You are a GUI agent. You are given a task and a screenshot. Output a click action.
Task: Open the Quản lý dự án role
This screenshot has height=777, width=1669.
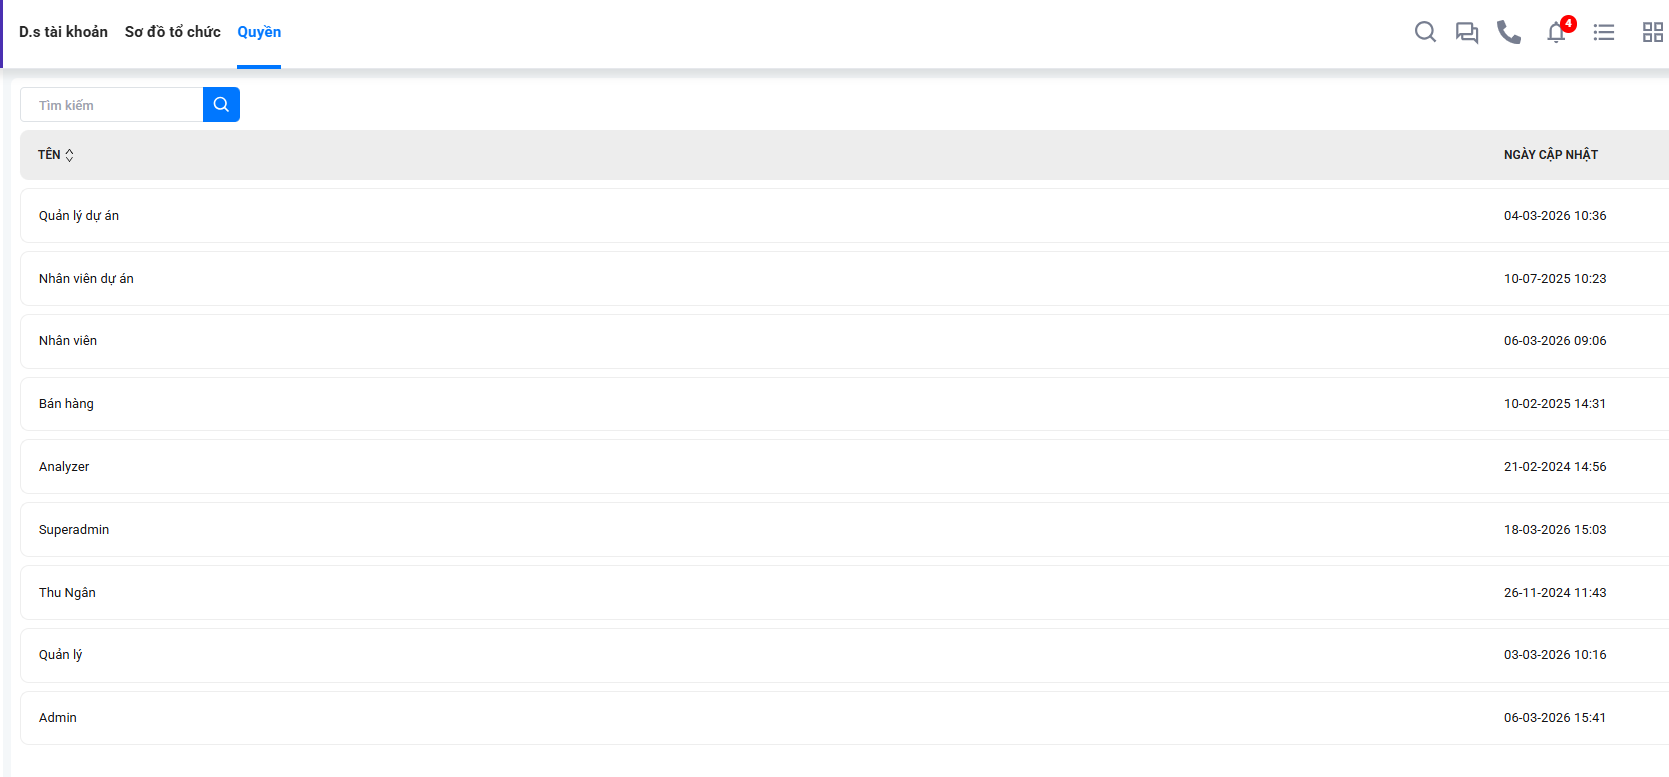click(x=79, y=216)
